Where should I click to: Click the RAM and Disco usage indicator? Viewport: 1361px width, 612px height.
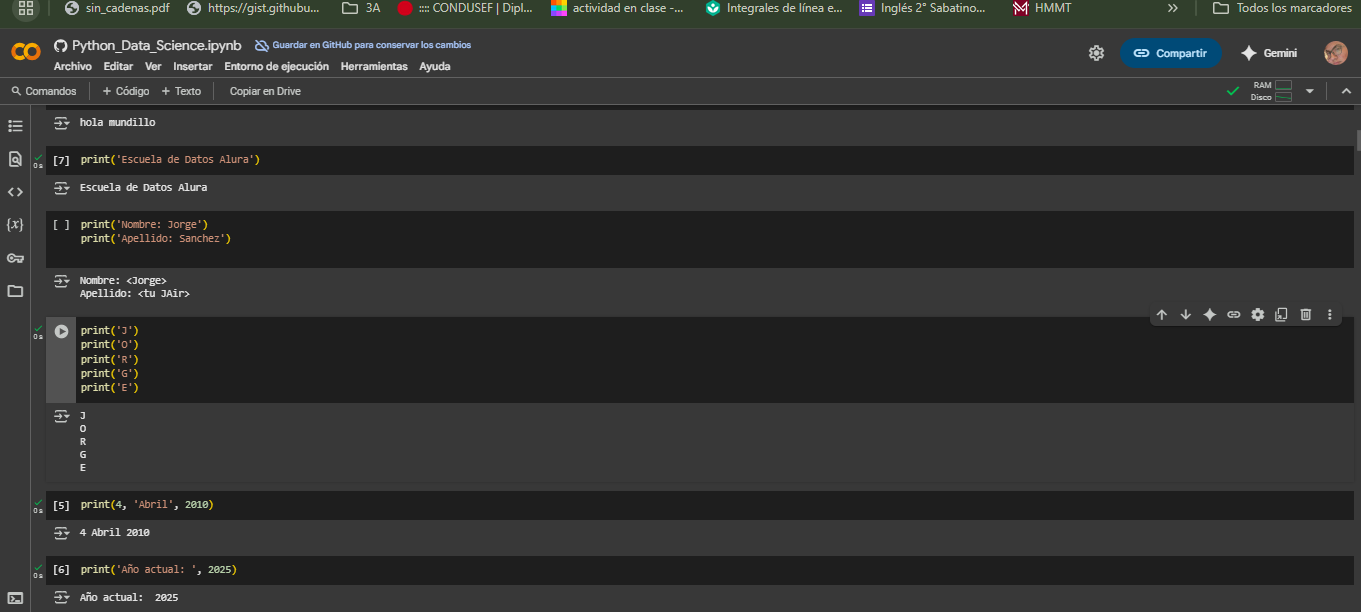[1271, 91]
